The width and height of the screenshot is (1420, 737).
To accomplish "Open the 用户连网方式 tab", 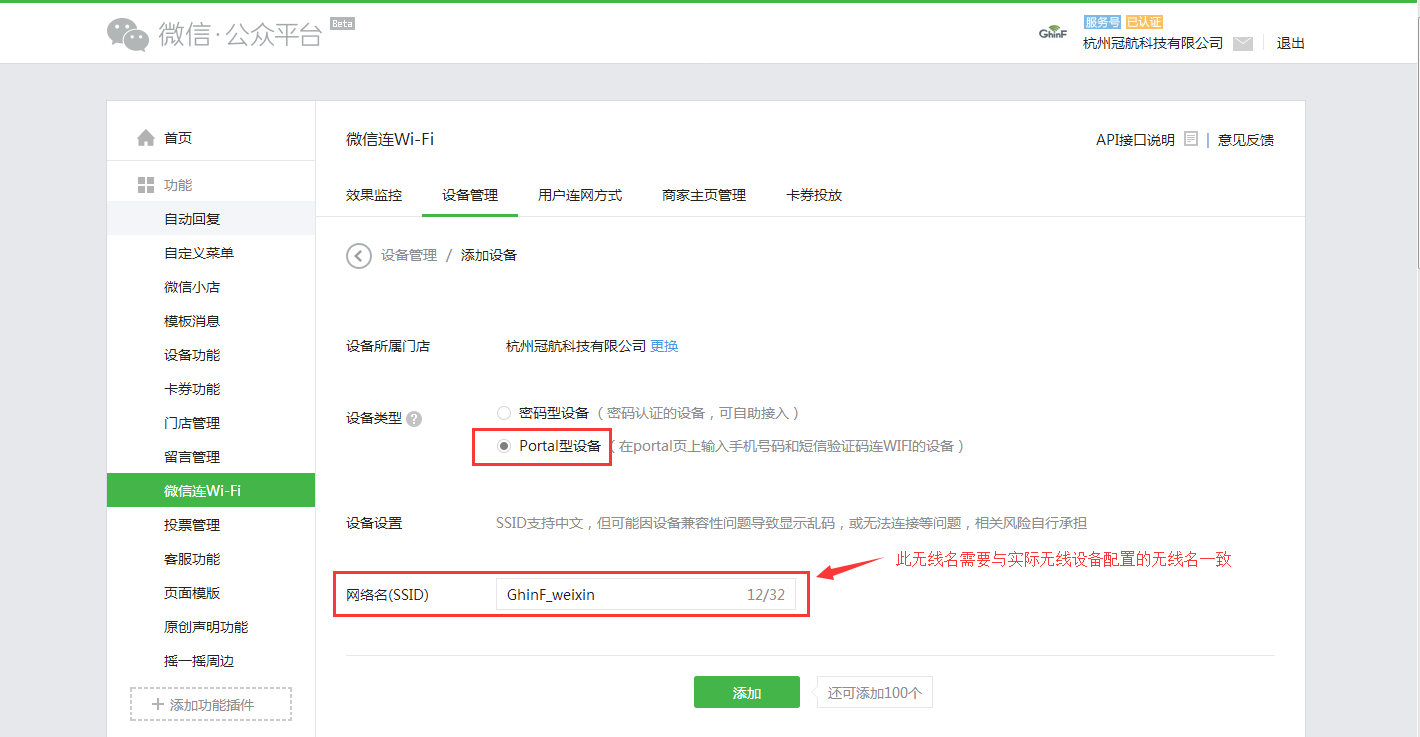I will pos(580,196).
